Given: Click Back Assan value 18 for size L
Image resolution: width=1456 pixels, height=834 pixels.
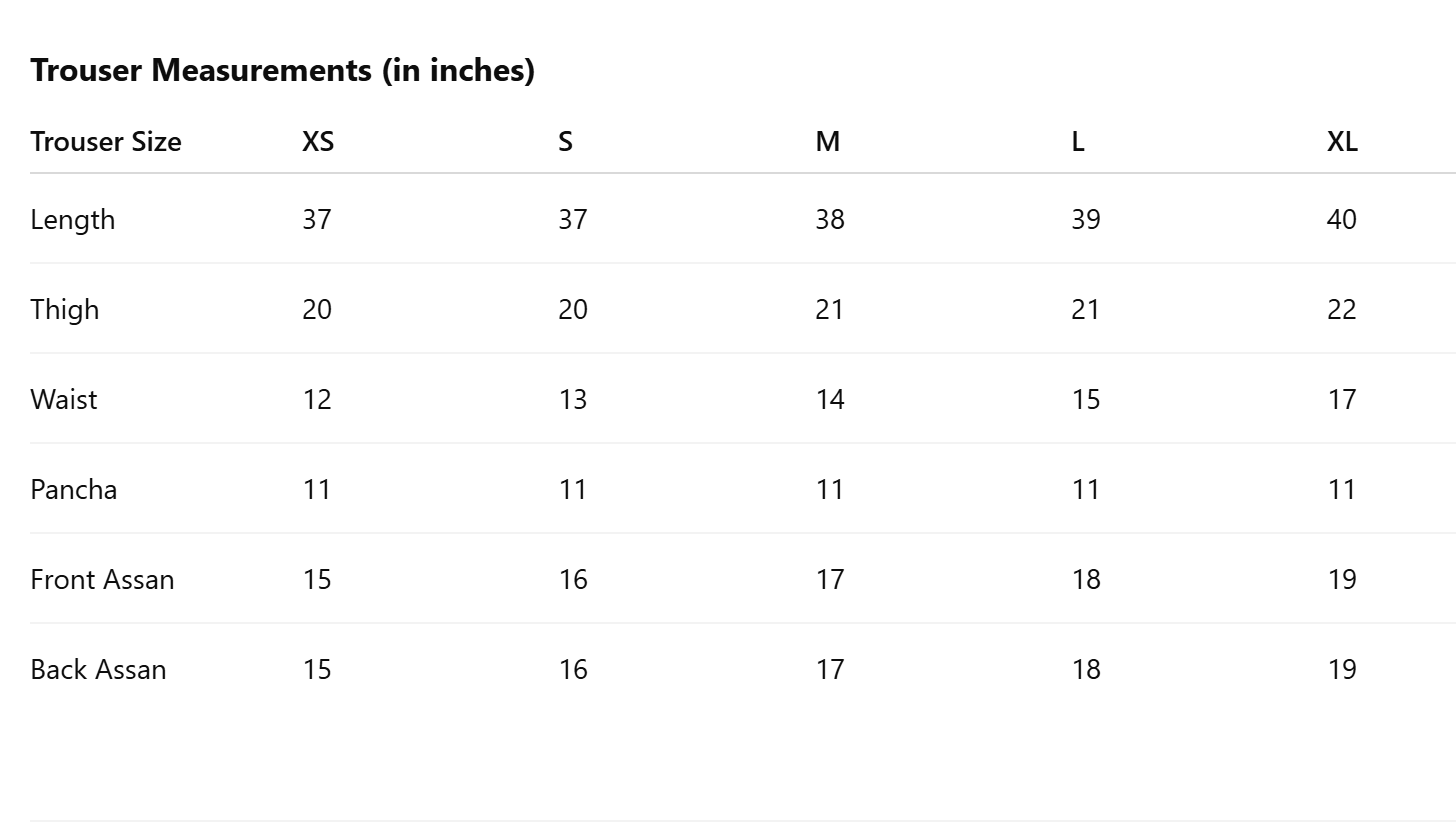Looking at the screenshot, I should 1085,670.
